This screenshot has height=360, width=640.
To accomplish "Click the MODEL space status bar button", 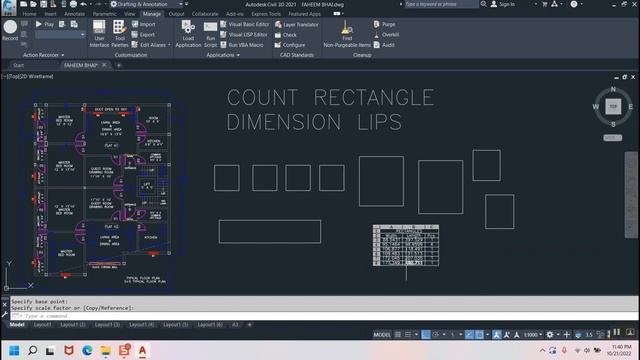I will [x=382, y=335].
